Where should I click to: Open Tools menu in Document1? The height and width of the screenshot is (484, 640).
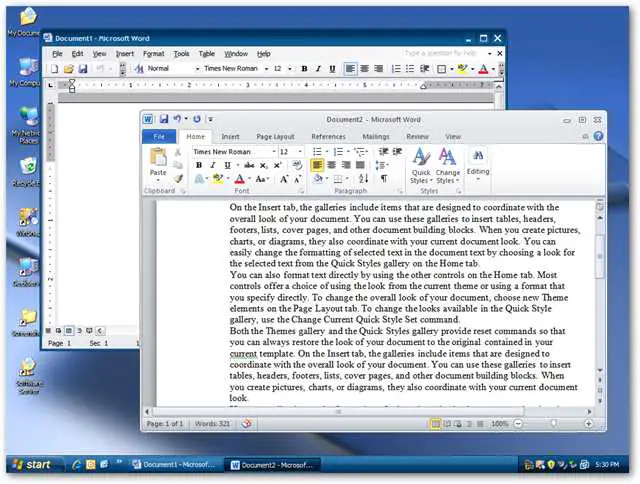(x=181, y=54)
